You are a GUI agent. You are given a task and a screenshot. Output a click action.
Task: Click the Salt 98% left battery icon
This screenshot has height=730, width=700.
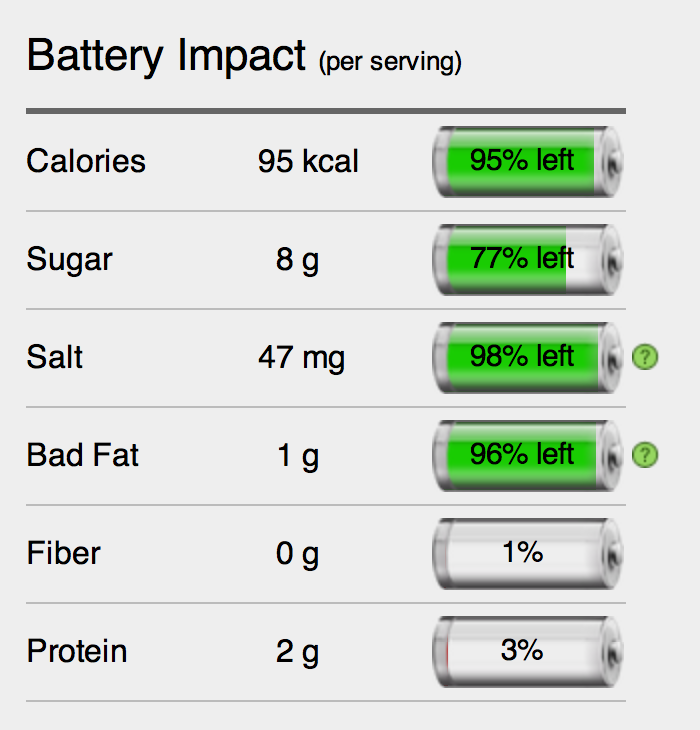click(x=527, y=358)
